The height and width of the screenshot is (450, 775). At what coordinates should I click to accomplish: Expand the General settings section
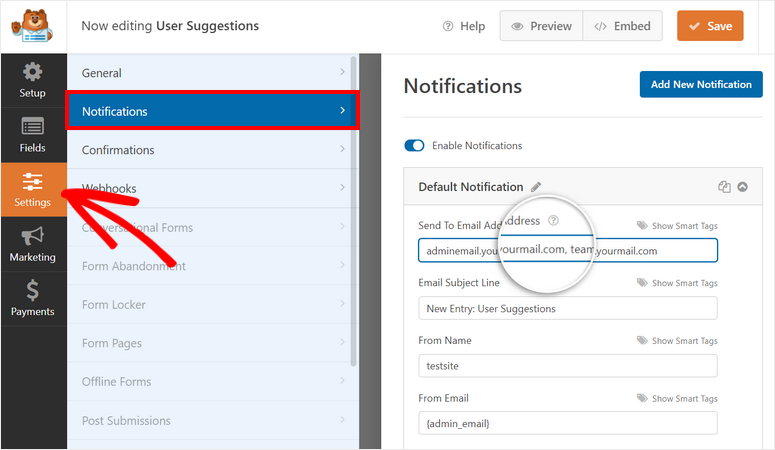pyautogui.click(x=211, y=73)
